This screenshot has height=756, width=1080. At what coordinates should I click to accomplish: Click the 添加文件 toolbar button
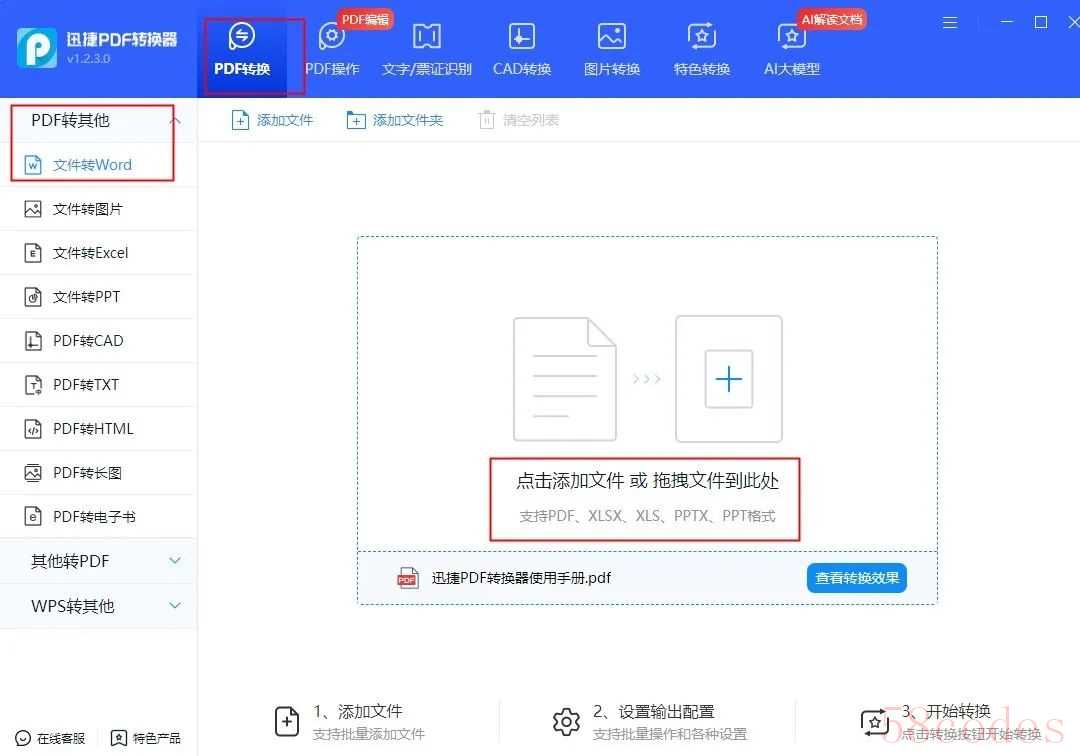(x=272, y=120)
